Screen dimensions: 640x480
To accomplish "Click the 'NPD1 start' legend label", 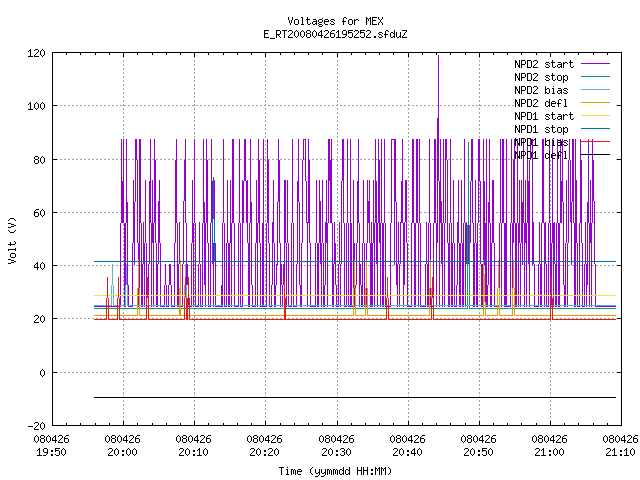I will 544,116.
